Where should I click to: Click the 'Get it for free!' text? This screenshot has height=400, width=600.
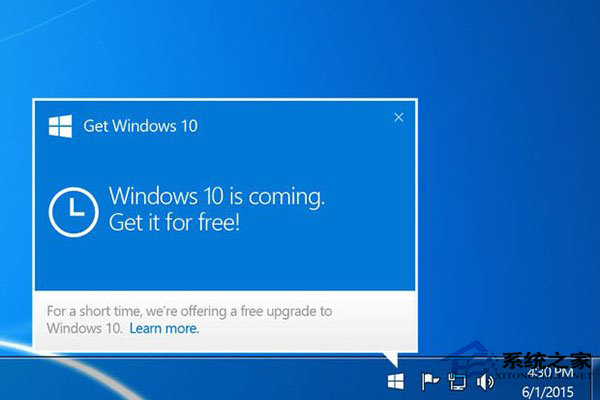174,222
